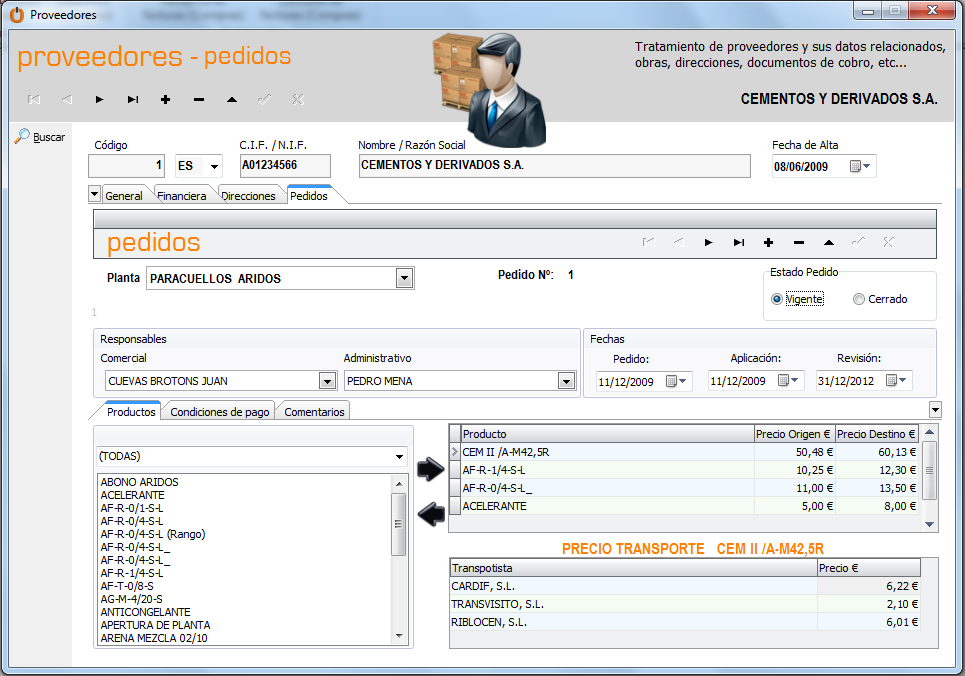Click the Buscar magnifier search icon
Image resolution: width=965 pixels, height=676 pixels.
(x=22, y=136)
